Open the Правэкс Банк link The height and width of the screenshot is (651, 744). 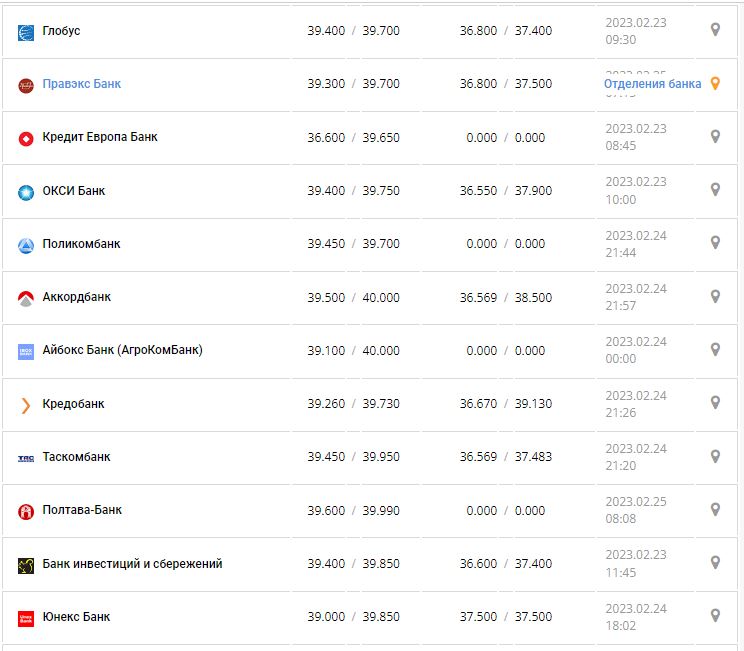(x=82, y=84)
